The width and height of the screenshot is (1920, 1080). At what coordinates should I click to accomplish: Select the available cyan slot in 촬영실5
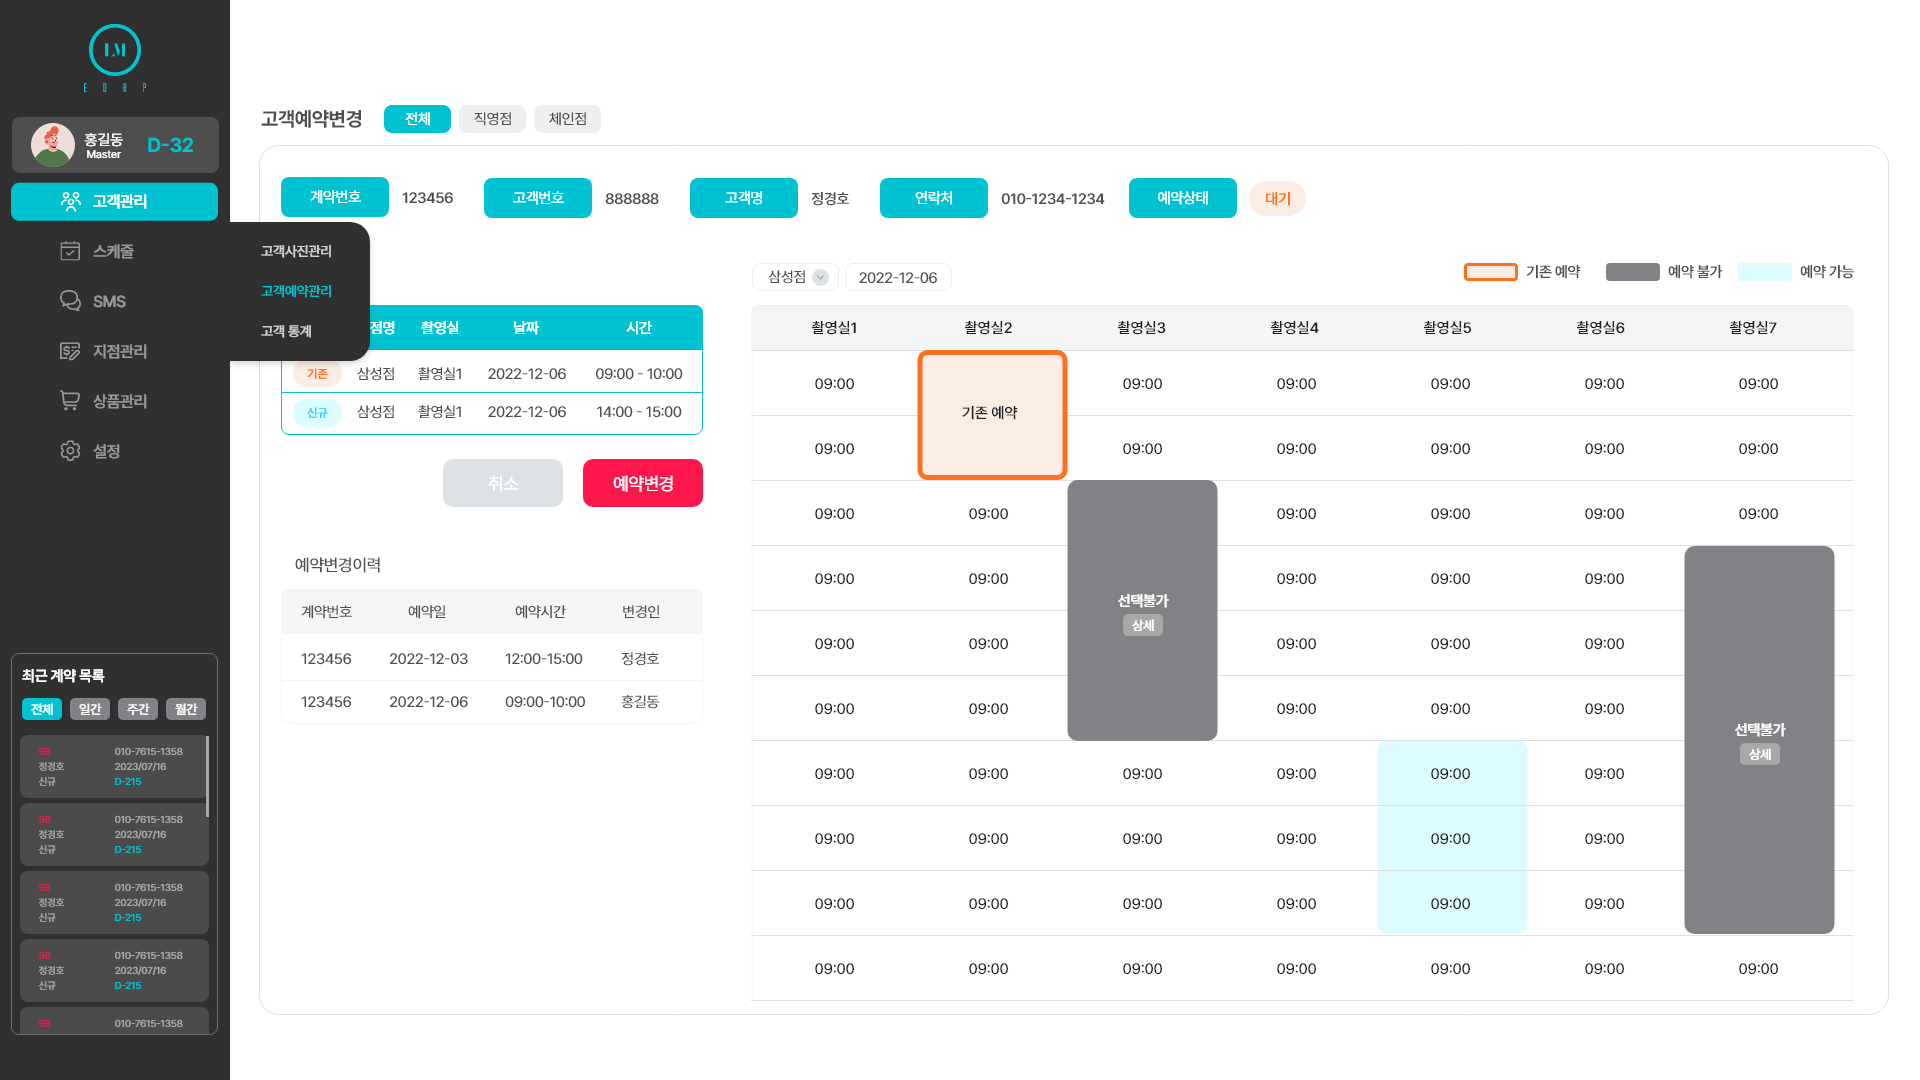click(x=1452, y=838)
